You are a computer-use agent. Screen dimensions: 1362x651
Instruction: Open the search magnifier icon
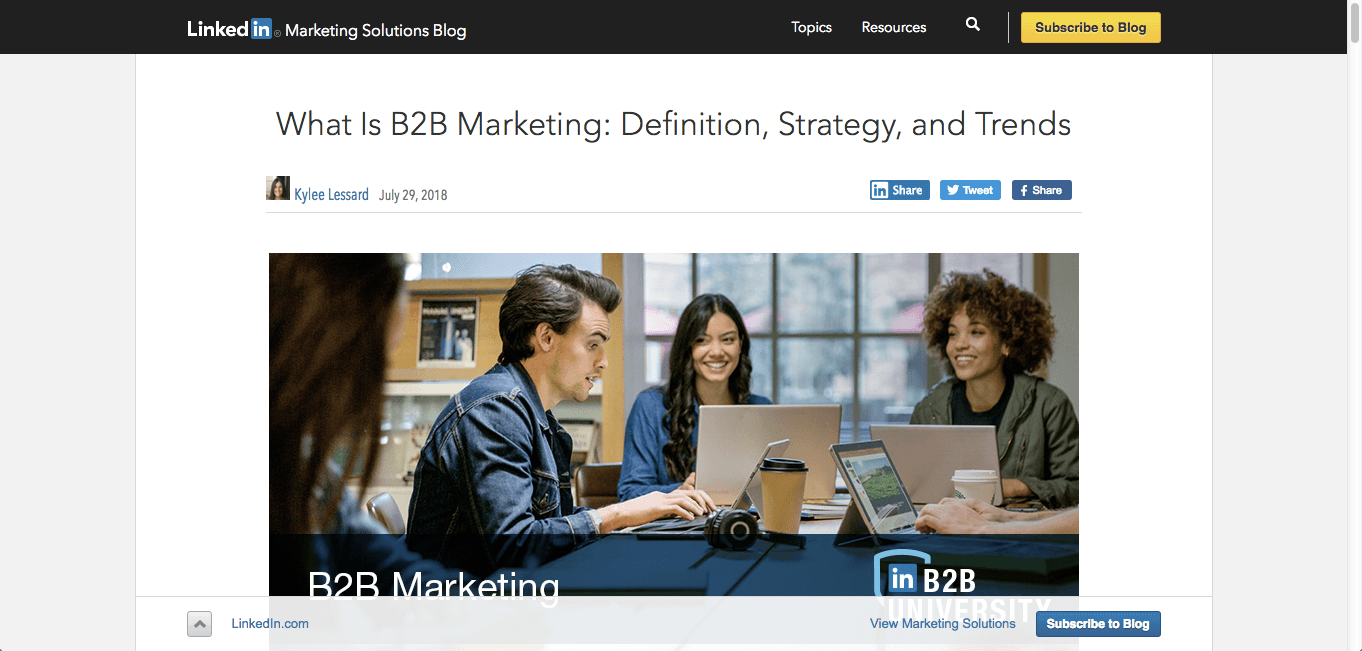973,25
